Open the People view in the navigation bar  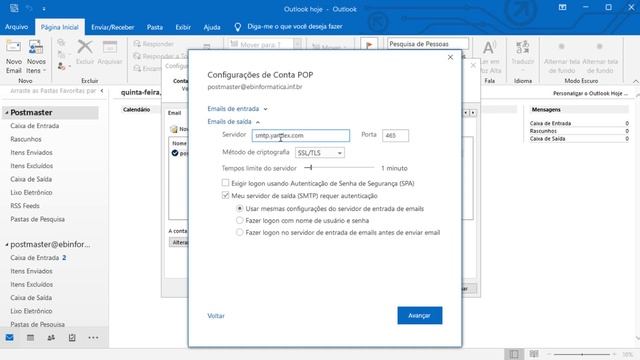(51, 338)
